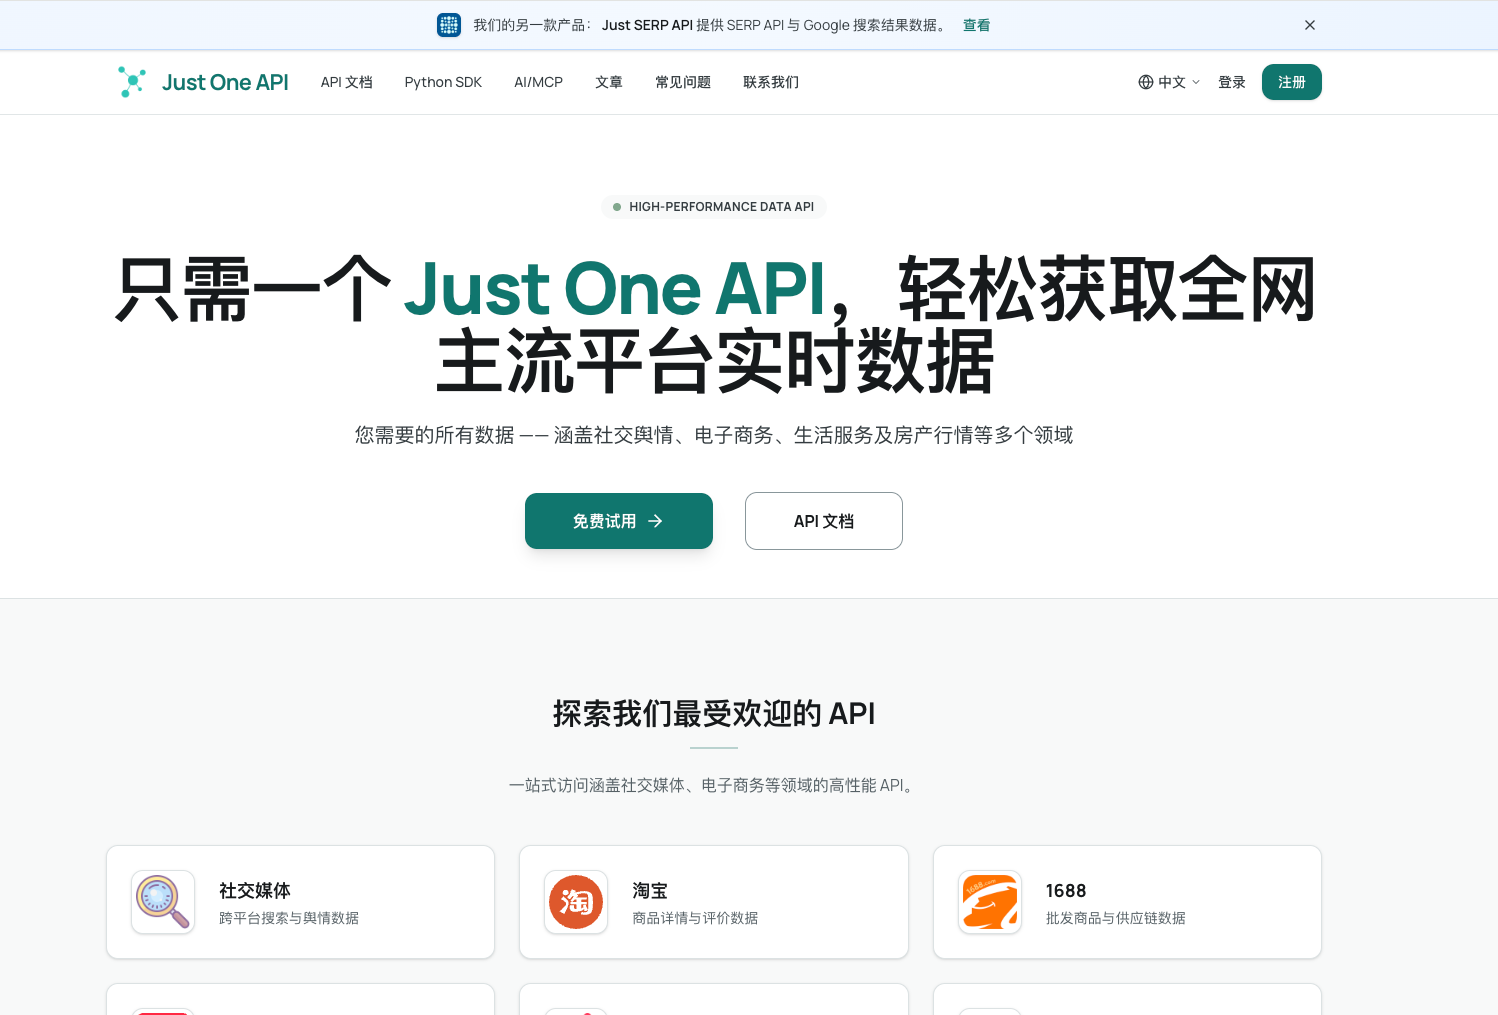Click the 注册 button
1498x1015 pixels.
click(x=1292, y=82)
